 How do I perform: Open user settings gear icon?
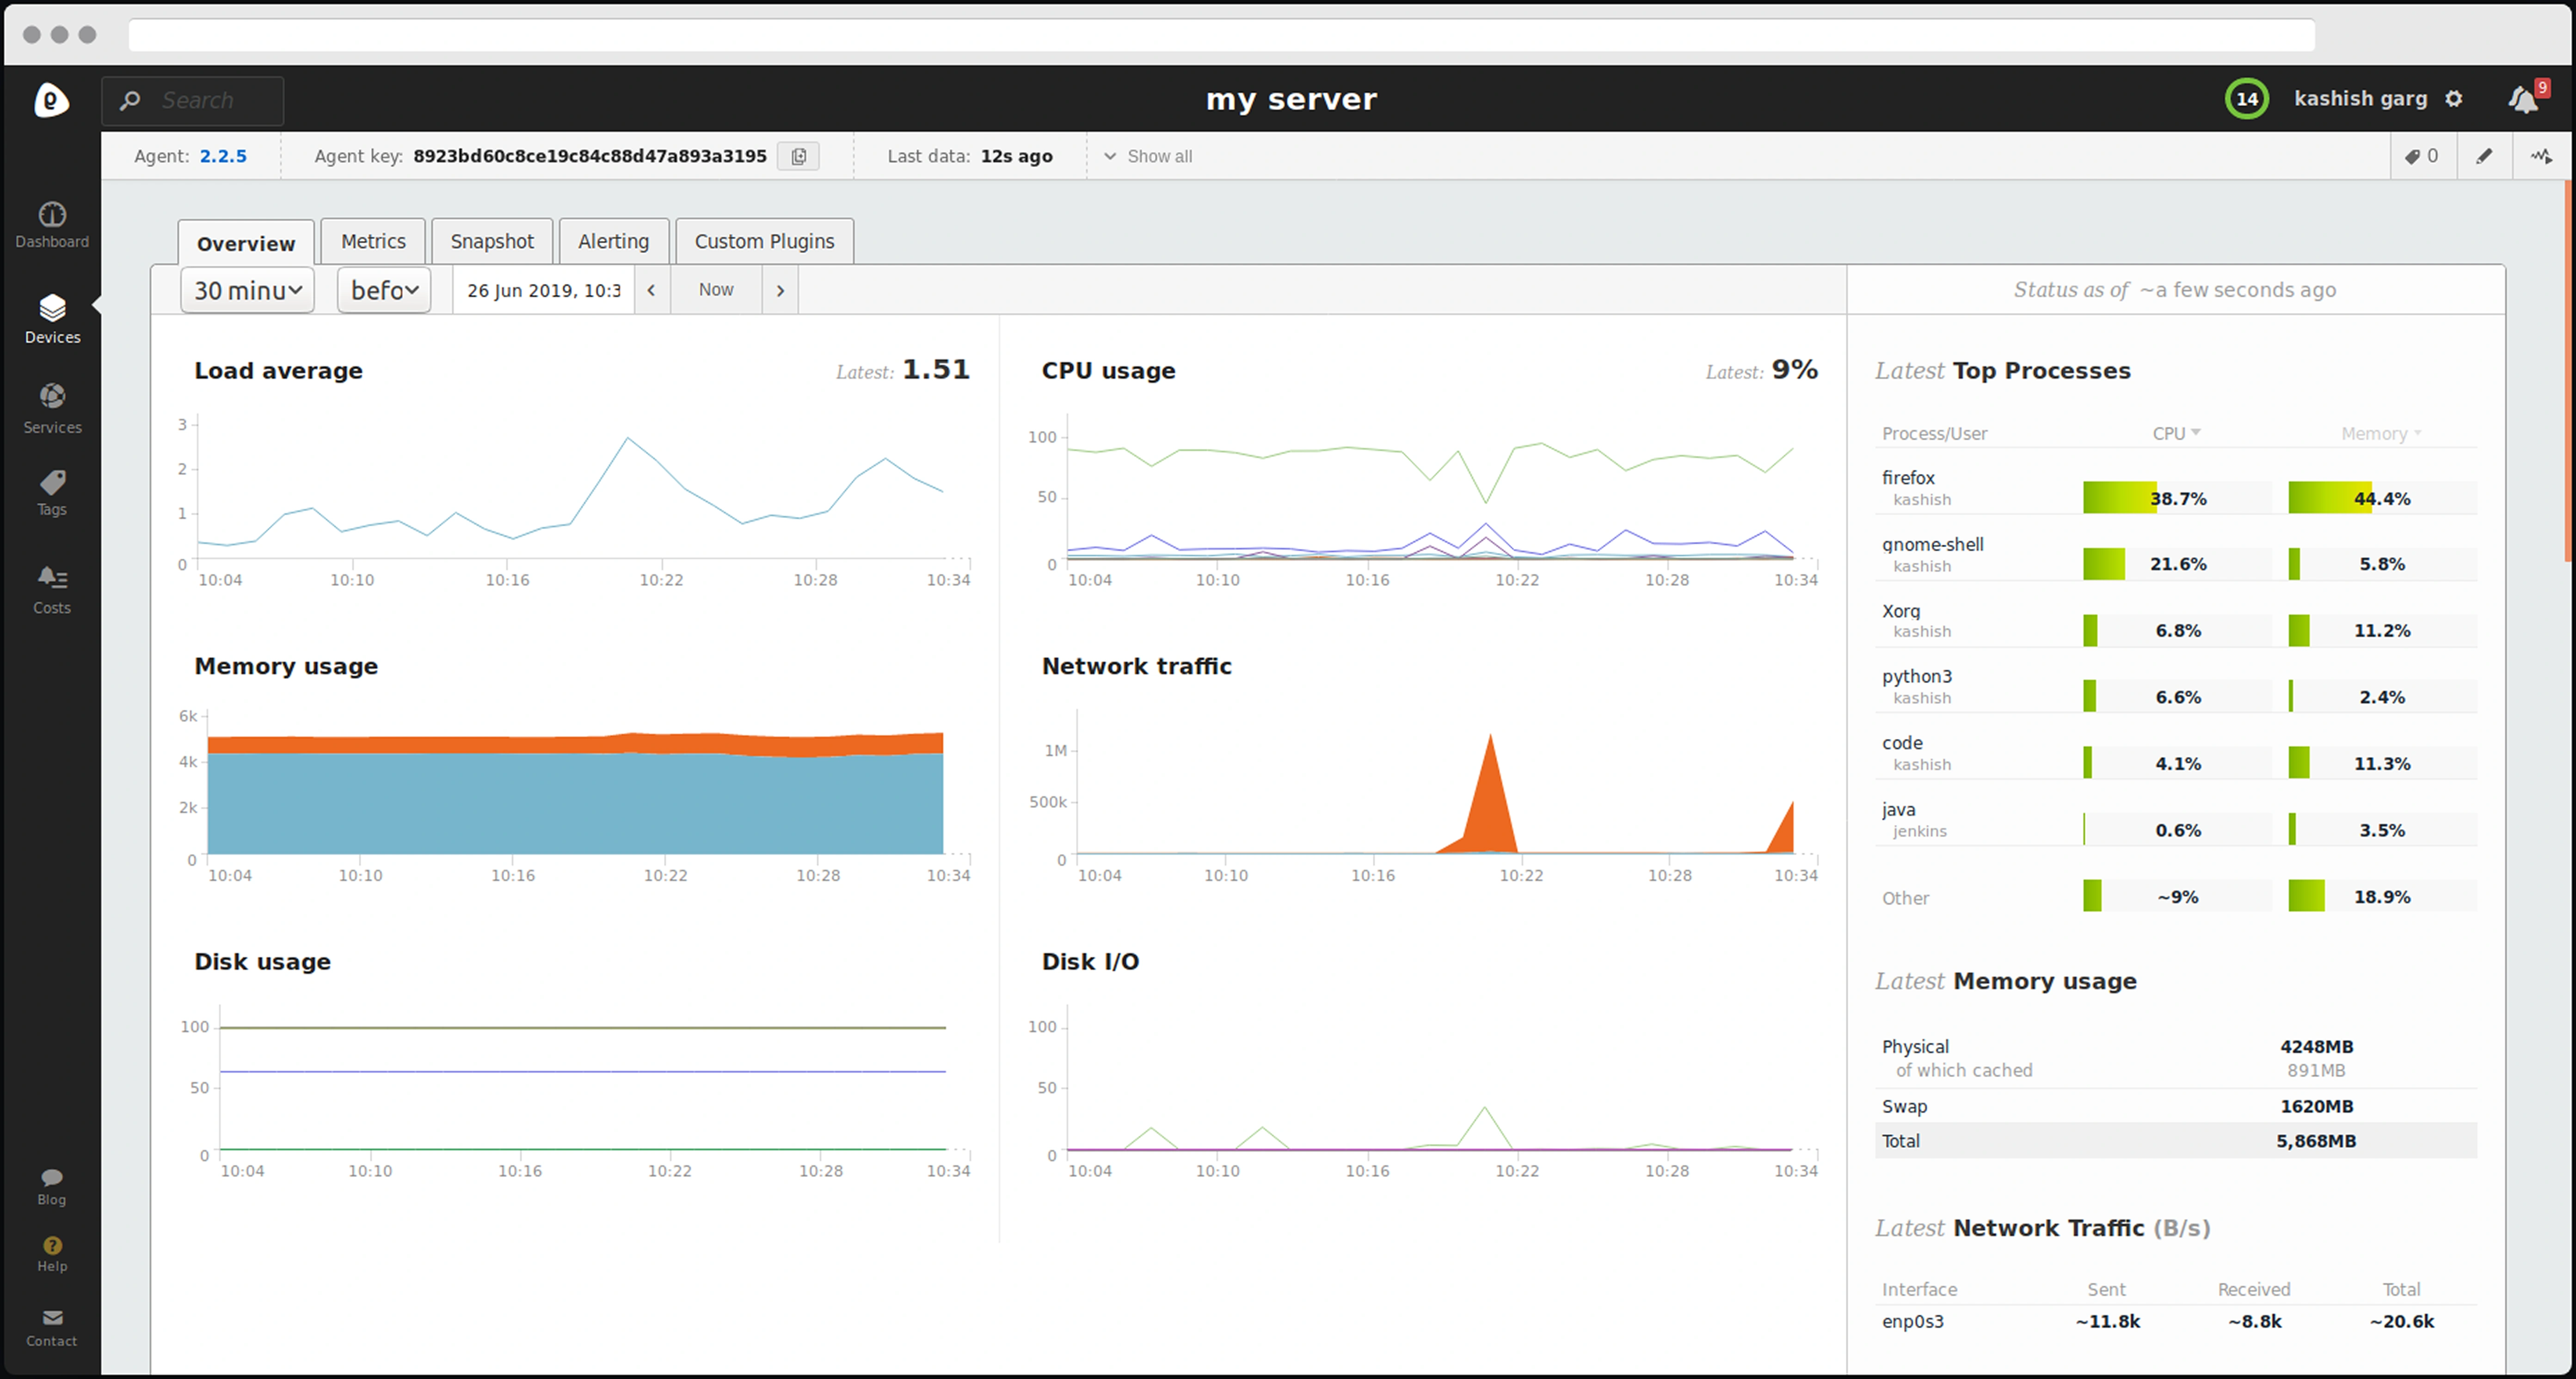coord(2454,99)
